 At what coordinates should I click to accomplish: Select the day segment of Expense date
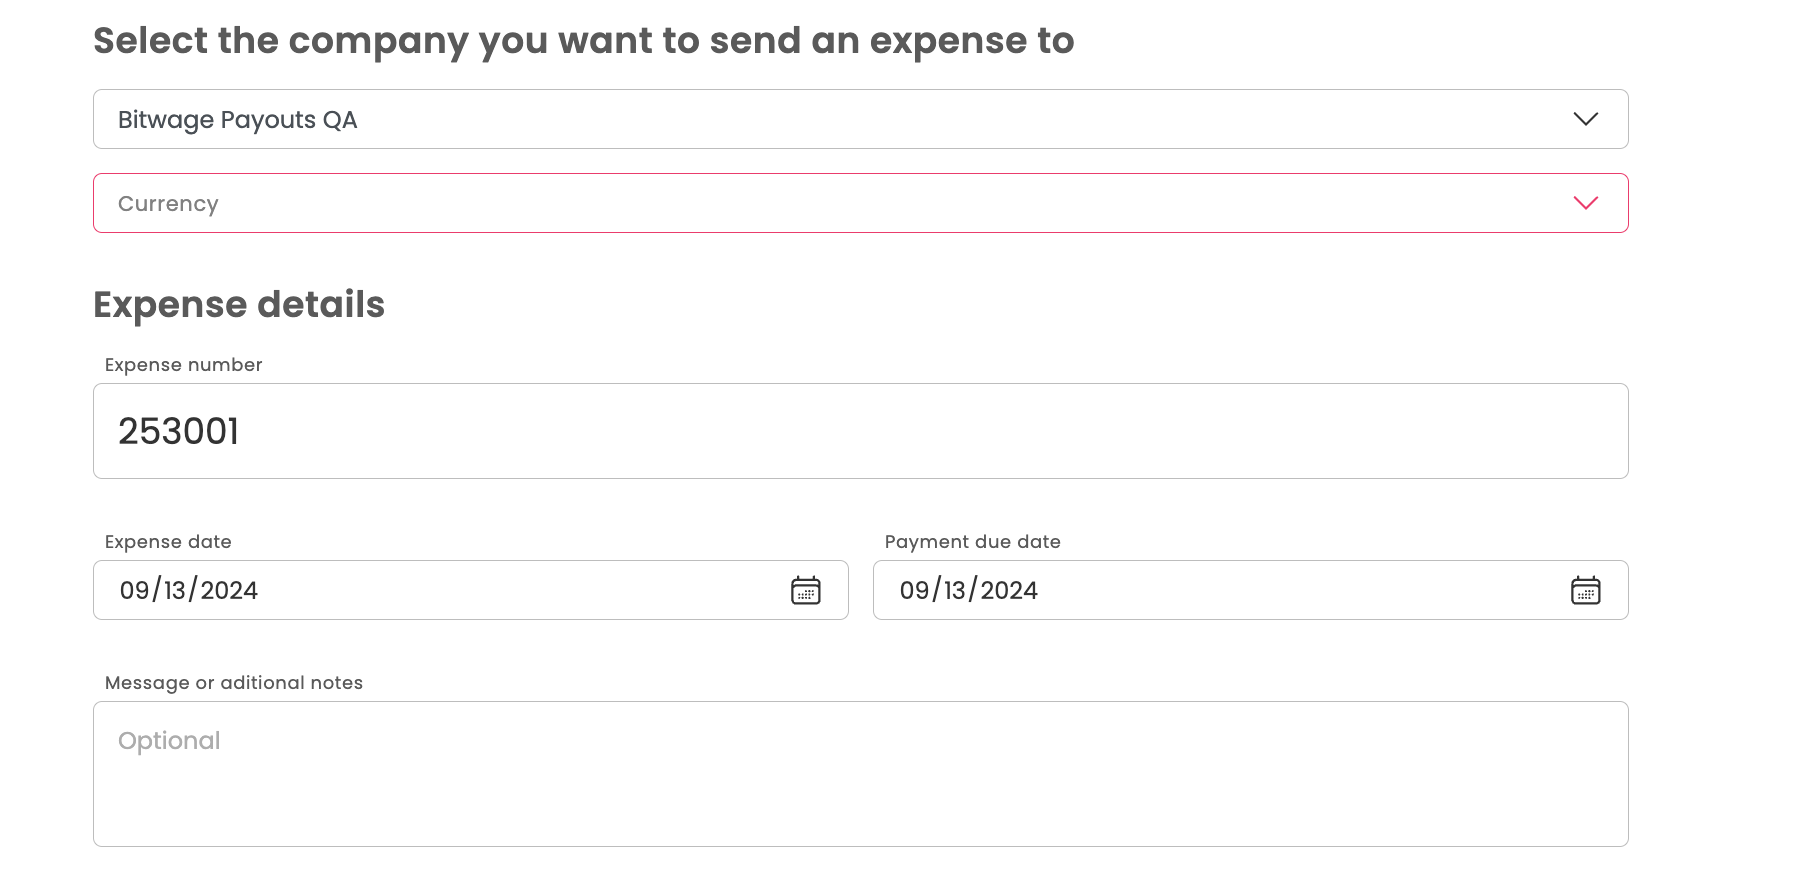tap(175, 590)
